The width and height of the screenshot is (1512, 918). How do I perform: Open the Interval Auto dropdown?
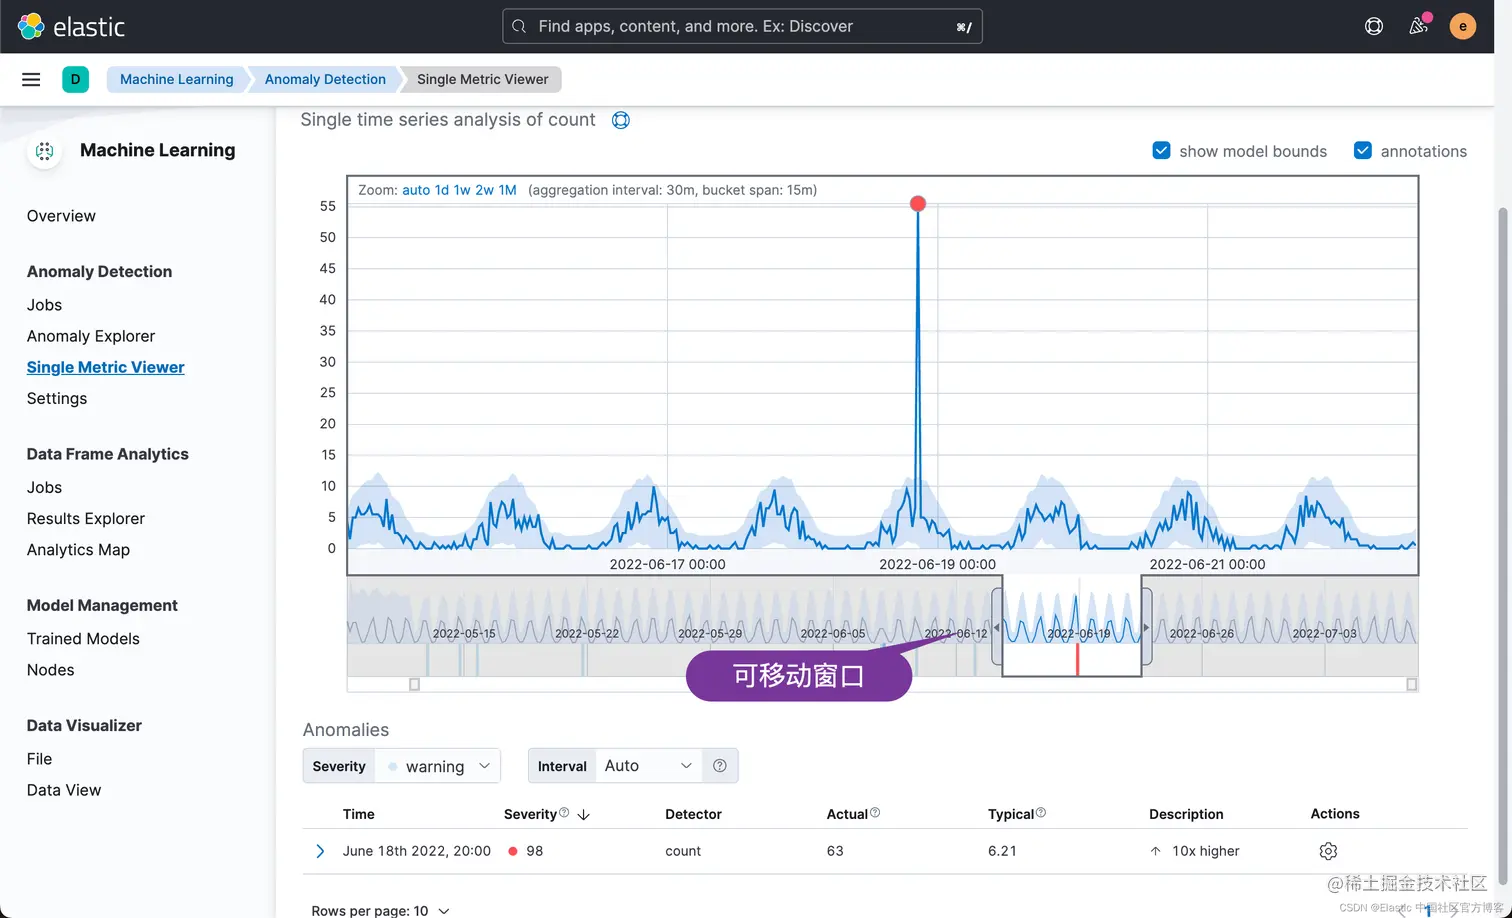click(x=648, y=766)
